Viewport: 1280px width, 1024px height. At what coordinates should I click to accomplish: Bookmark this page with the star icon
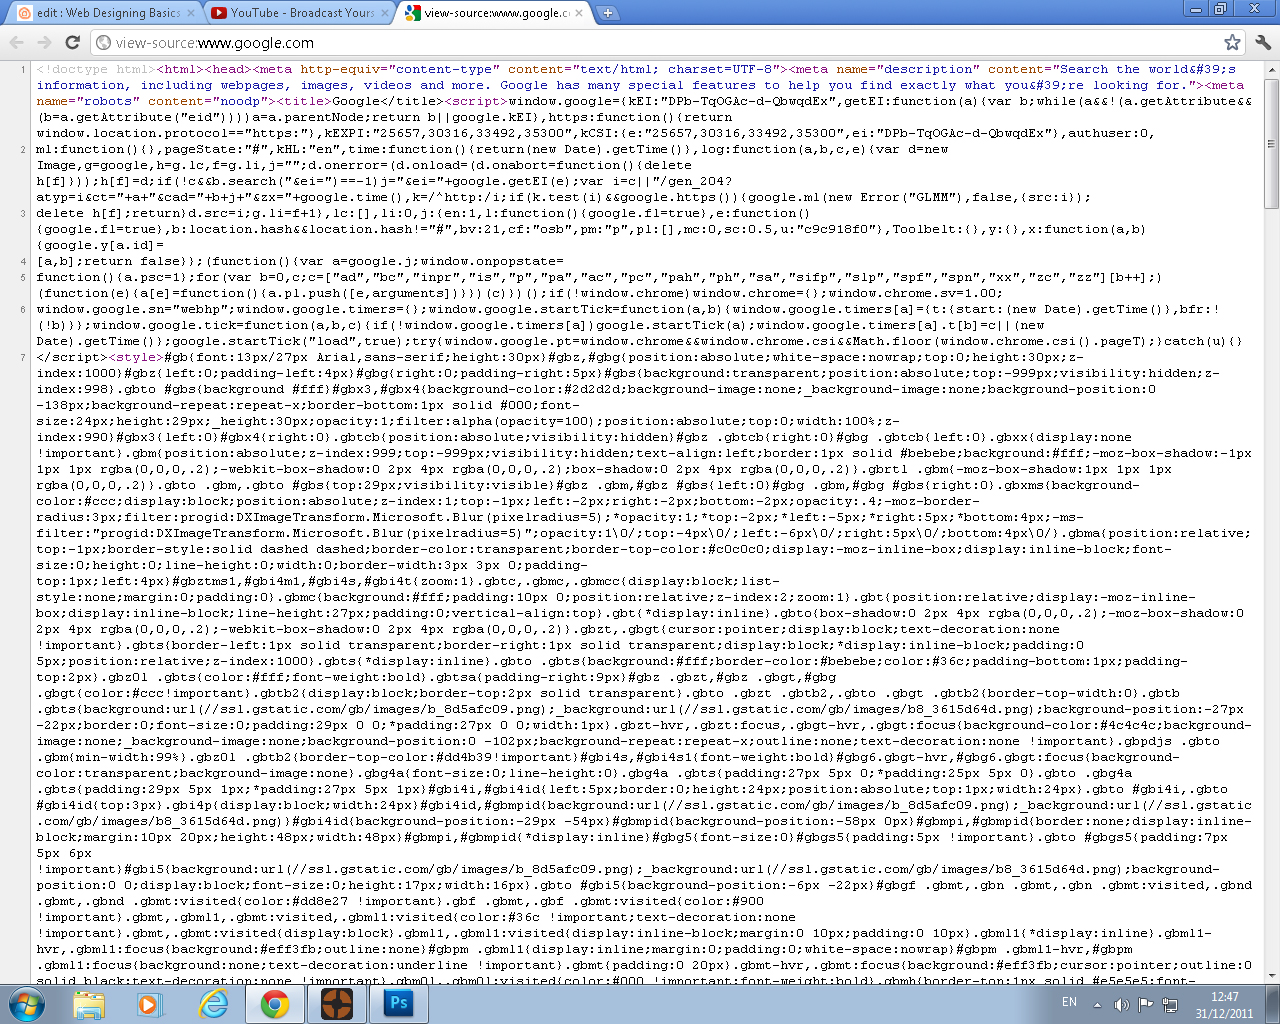click(x=1232, y=42)
